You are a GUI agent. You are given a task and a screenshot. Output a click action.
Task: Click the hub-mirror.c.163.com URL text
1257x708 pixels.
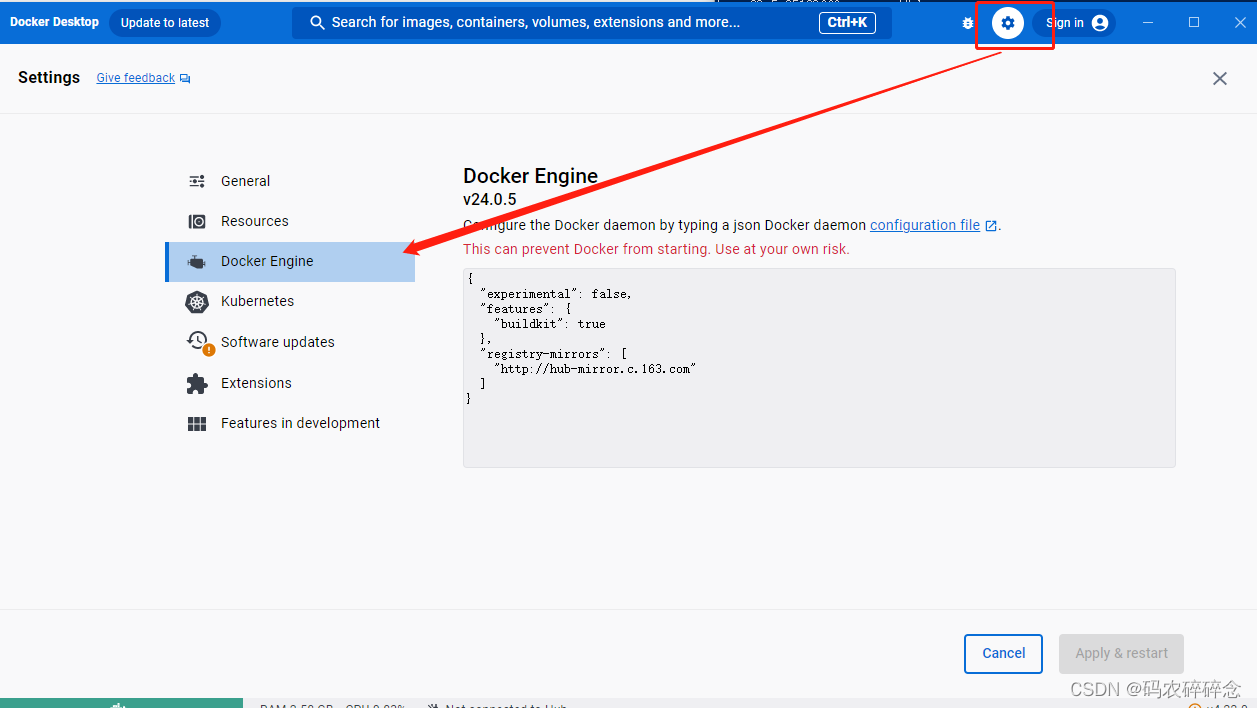click(595, 369)
